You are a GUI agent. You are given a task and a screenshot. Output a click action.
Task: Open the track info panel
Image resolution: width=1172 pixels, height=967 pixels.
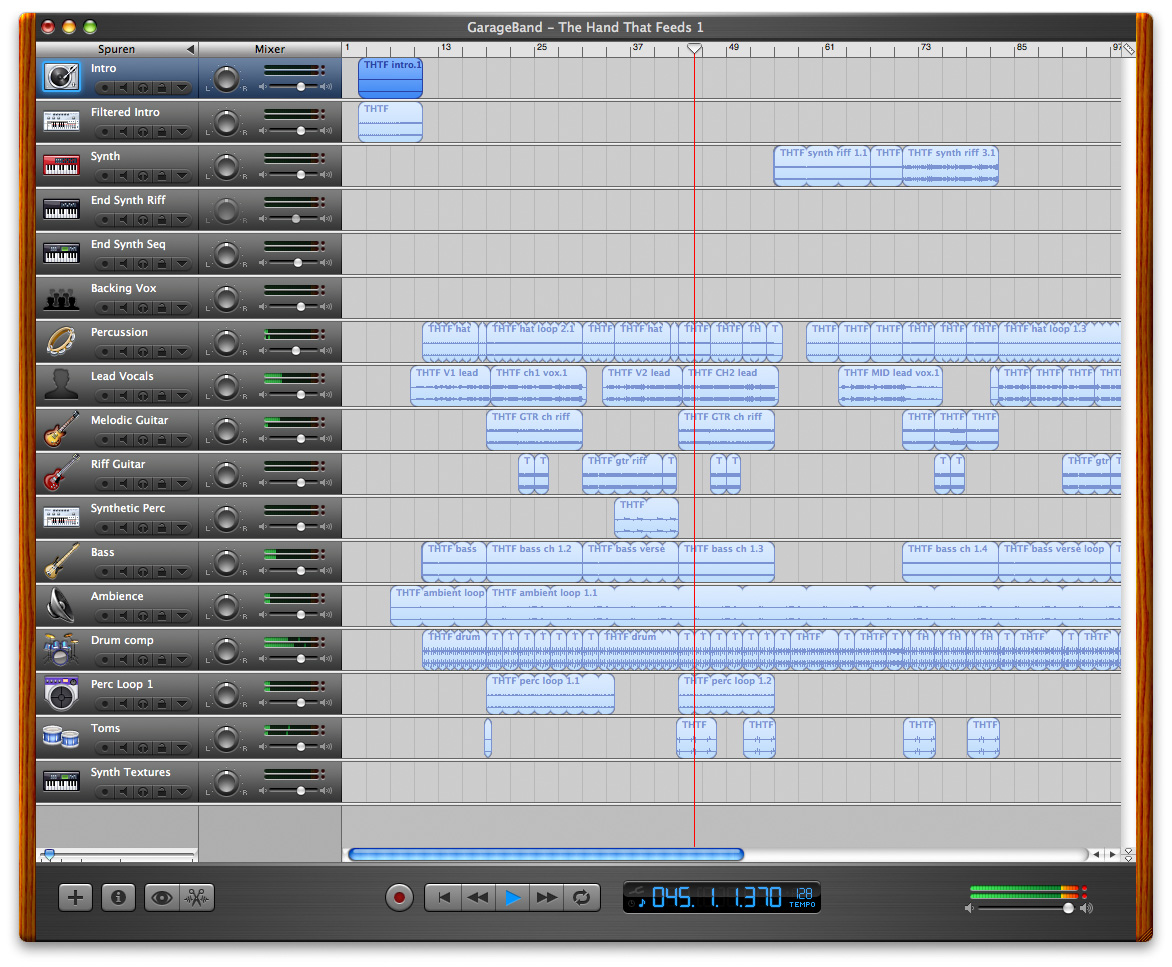(118, 898)
